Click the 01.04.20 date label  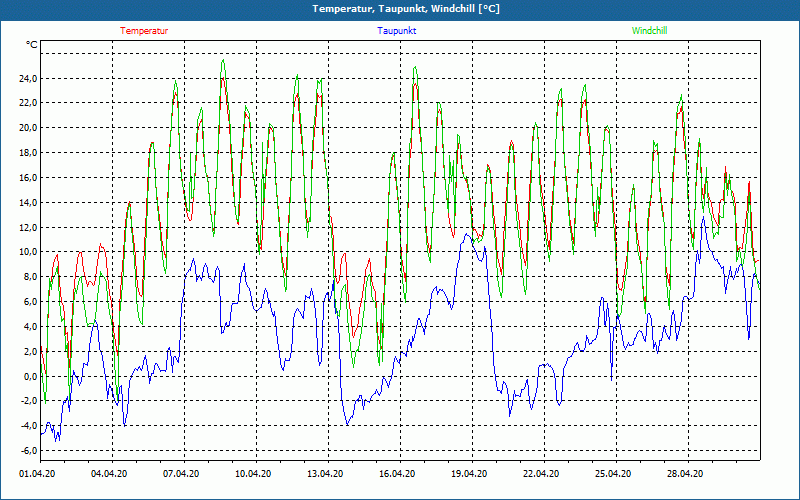(37, 474)
